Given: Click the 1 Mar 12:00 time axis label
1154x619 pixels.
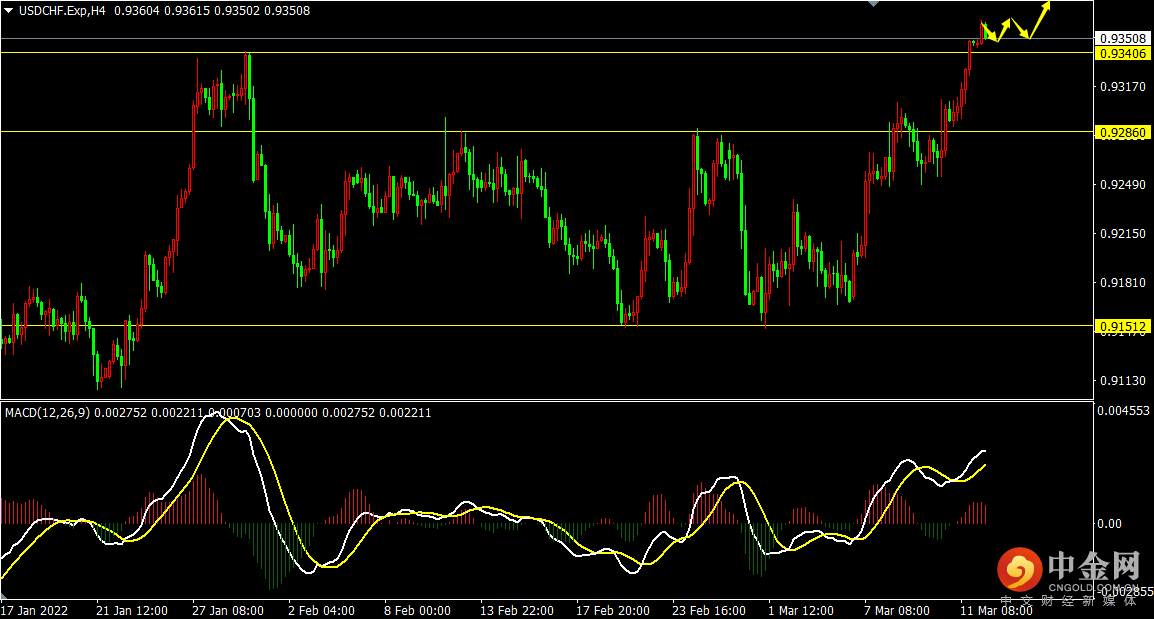Looking at the screenshot, I should pyautogui.click(x=801, y=611).
